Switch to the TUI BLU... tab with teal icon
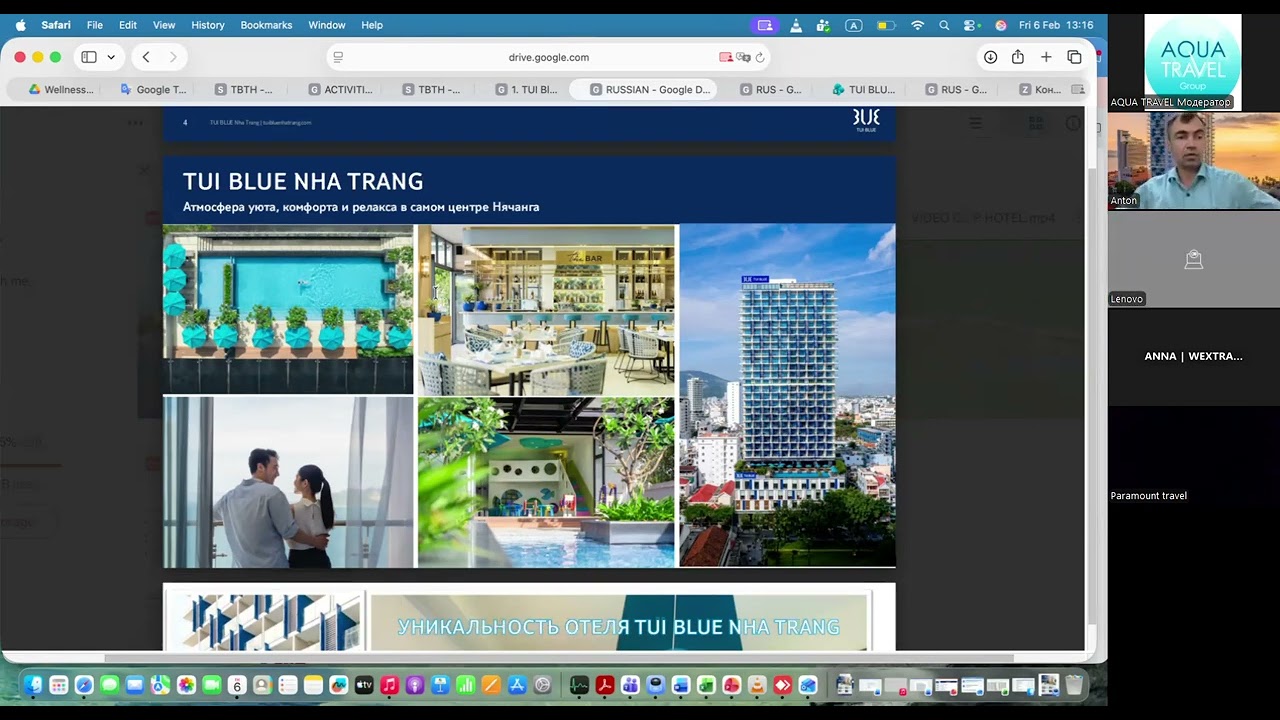 click(864, 89)
